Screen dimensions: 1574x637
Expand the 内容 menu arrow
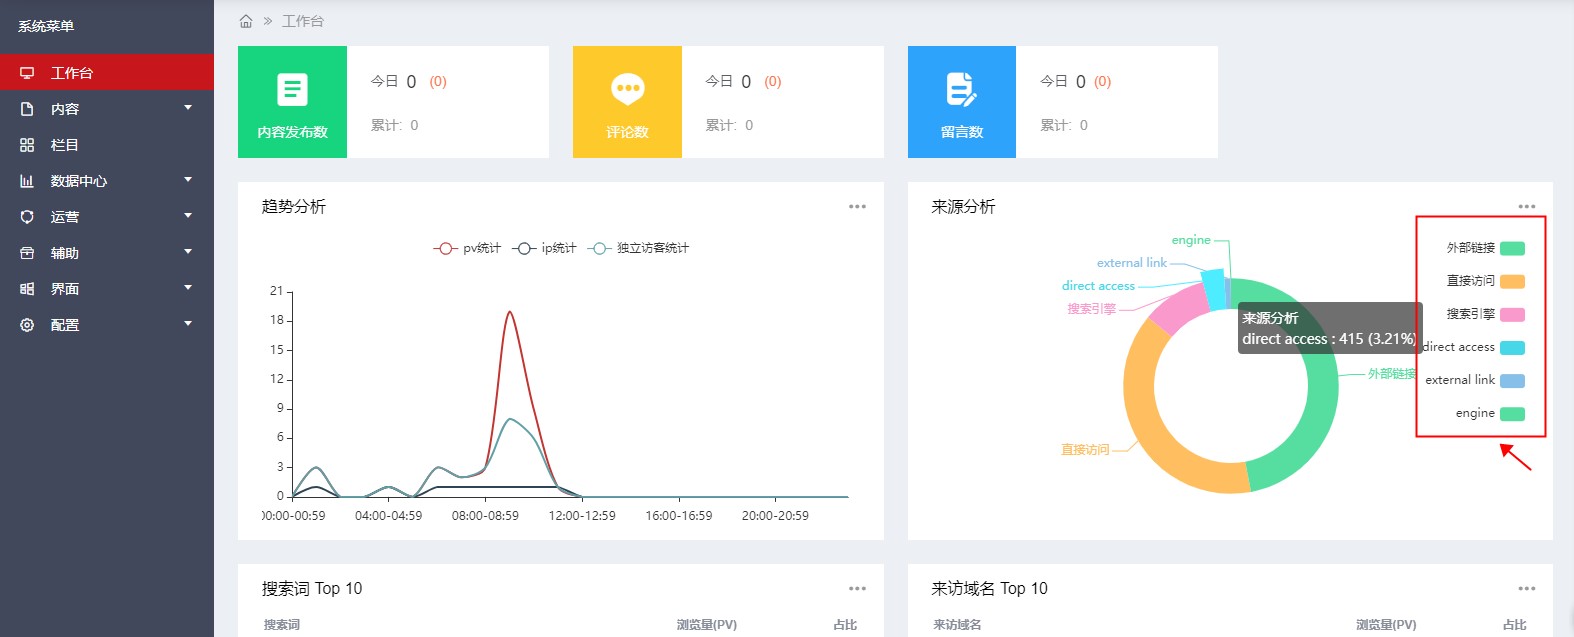(188, 108)
